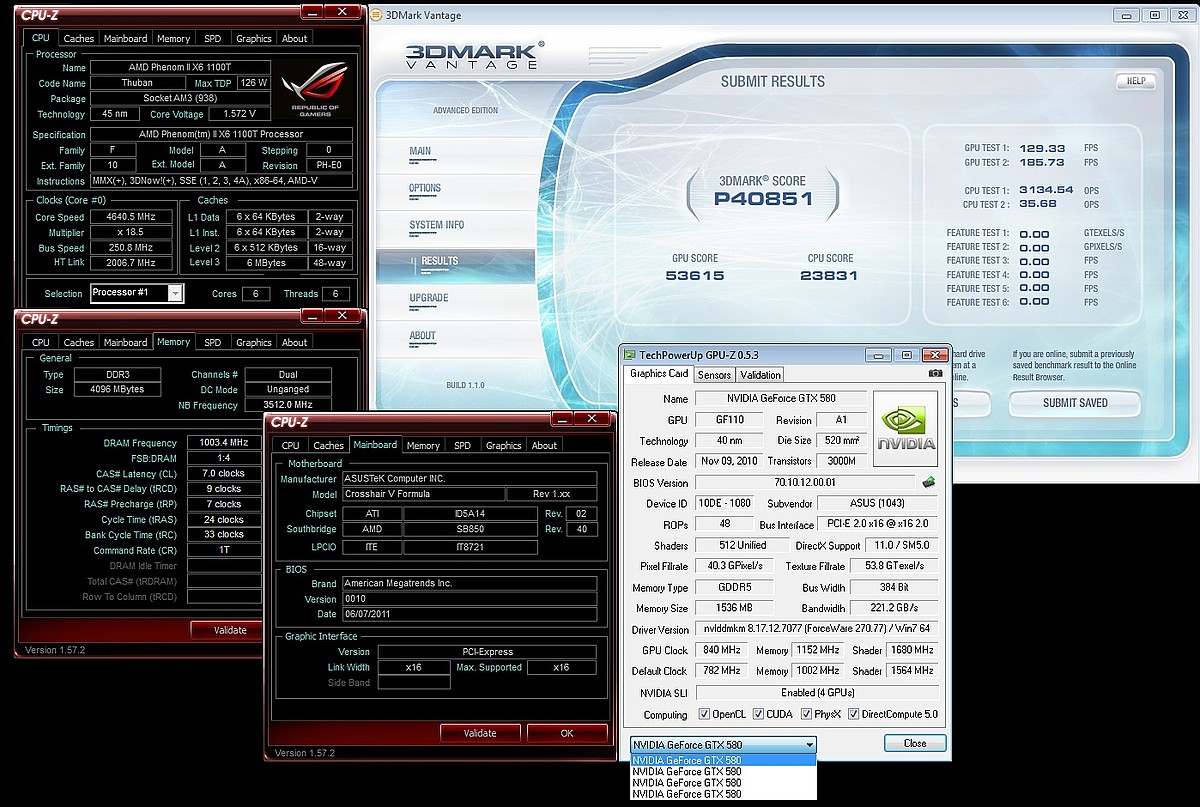Maximize the GPU-Z window
This screenshot has width=1200, height=807.
(x=907, y=354)
